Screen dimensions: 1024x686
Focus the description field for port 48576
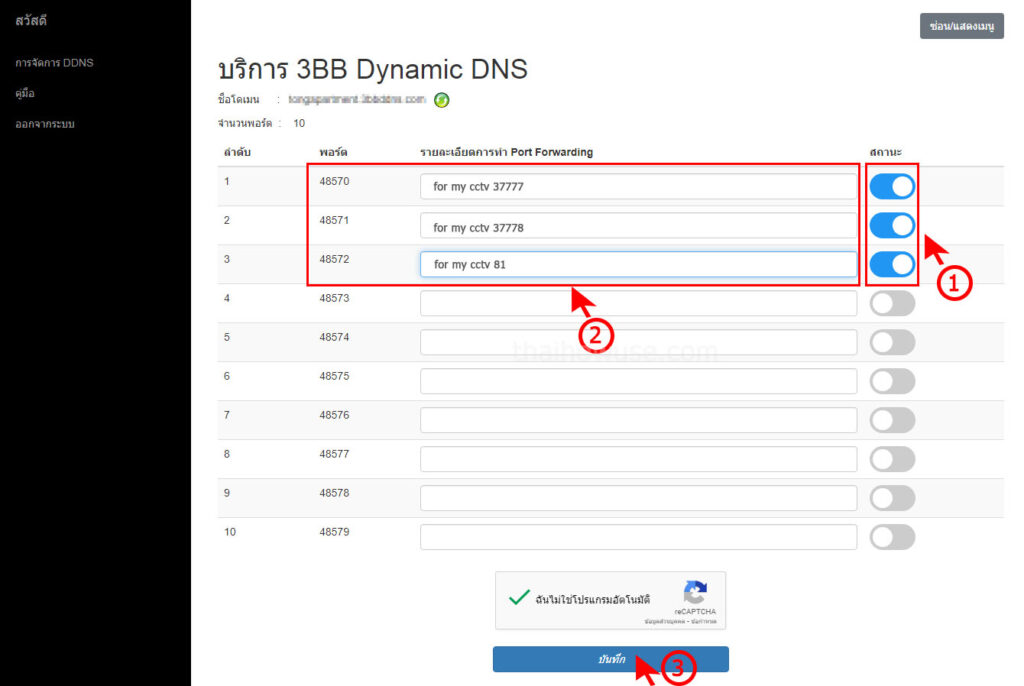638,420
